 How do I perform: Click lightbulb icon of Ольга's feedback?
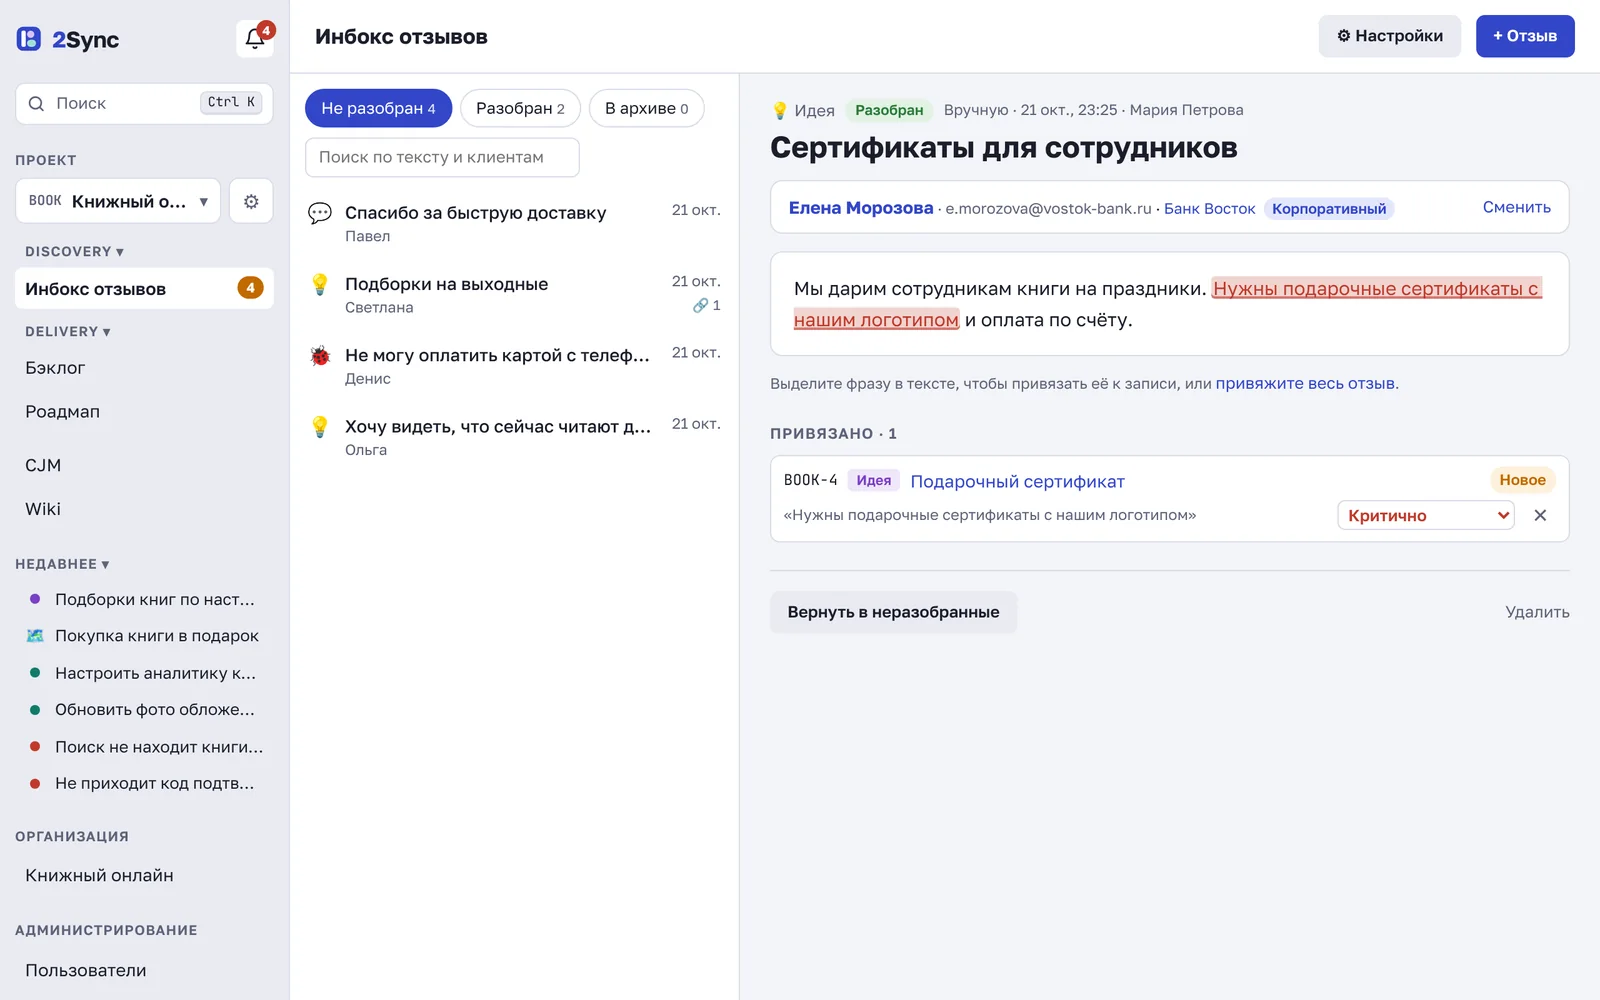pyautogui.click(x=320, y=426)
